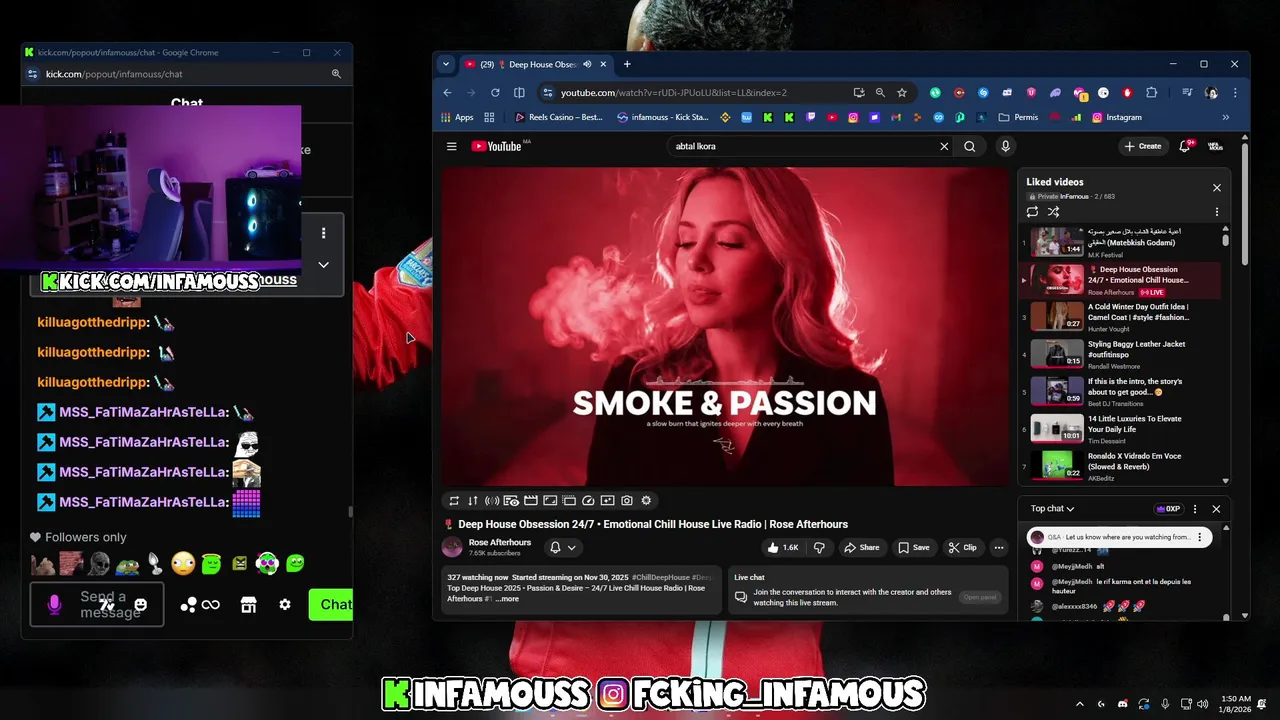Open Chrome tab search dropdown arrow

[x=446, y=64]
